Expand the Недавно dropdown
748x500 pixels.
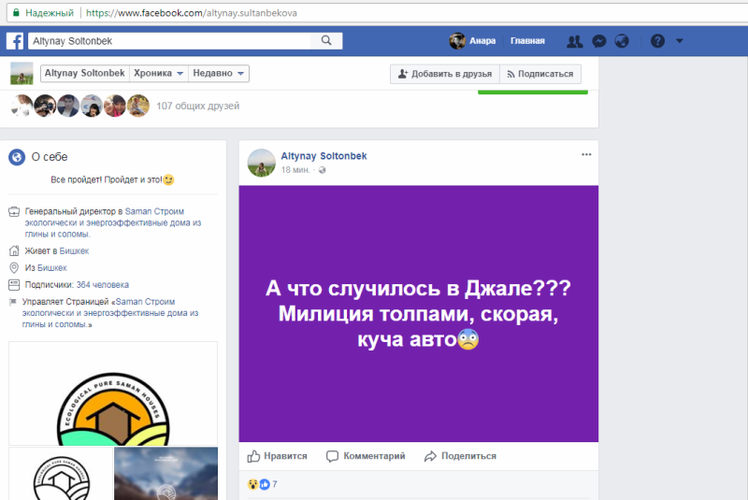click(220, 74)
